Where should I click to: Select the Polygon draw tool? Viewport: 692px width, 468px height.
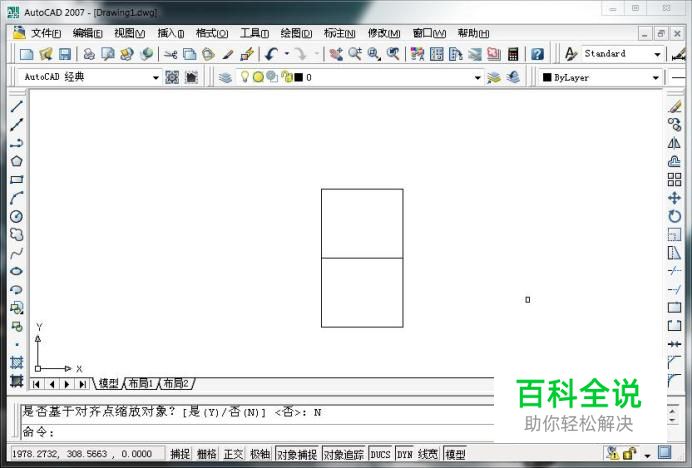(x=17, y=161)
